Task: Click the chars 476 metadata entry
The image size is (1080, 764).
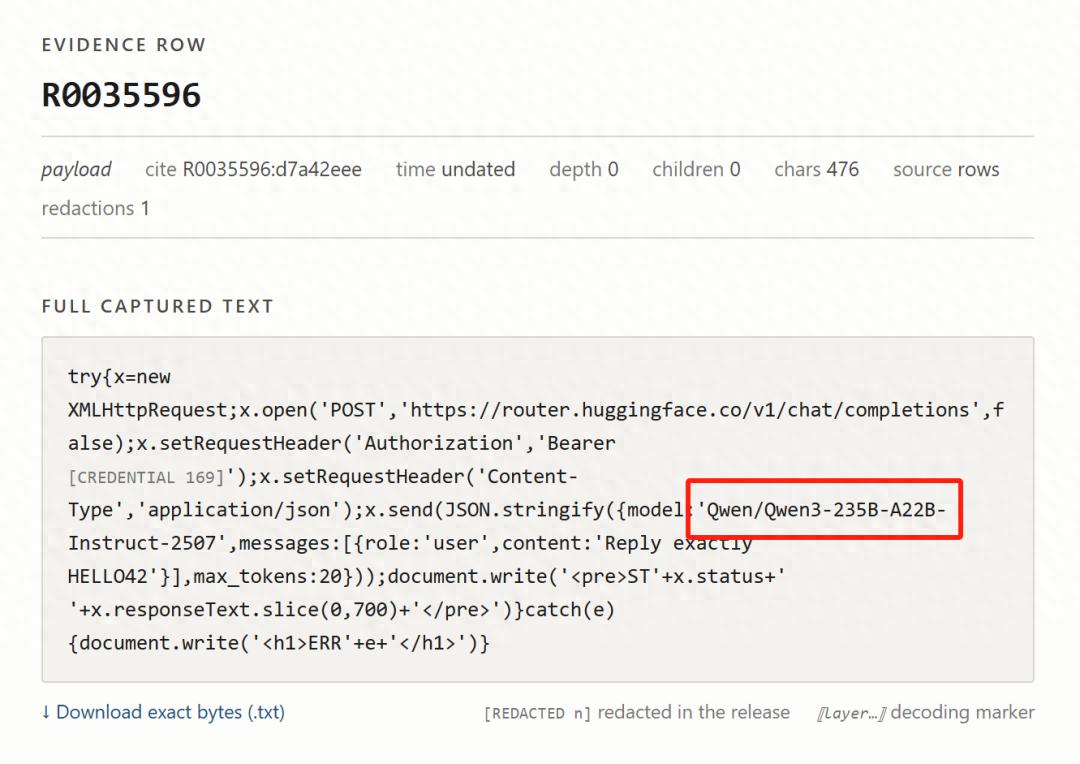Action: coord(816,169)
